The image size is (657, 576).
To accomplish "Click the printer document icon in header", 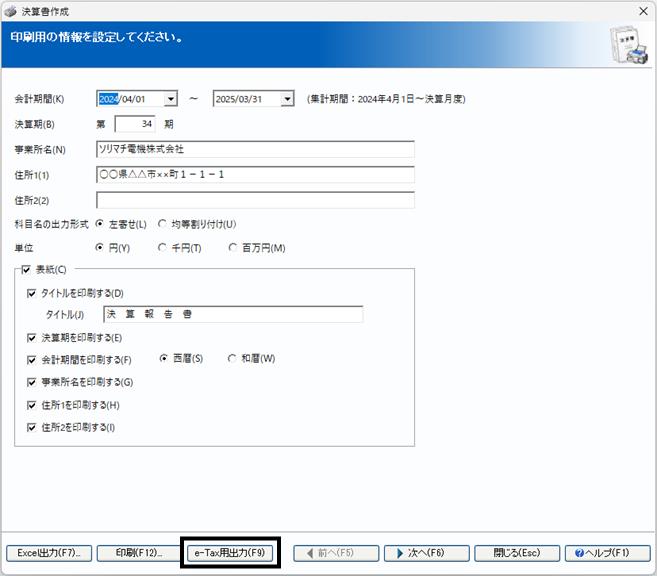I will 630,45.
